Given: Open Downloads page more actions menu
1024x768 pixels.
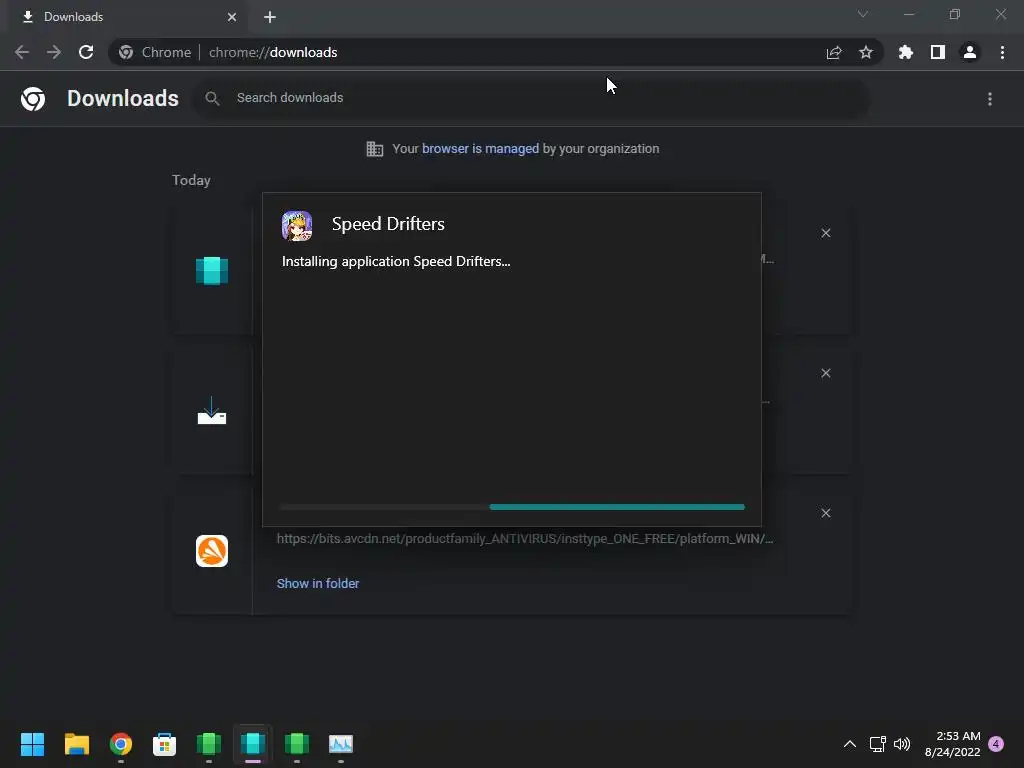Looking at the screenshot, I should (990, 99).
